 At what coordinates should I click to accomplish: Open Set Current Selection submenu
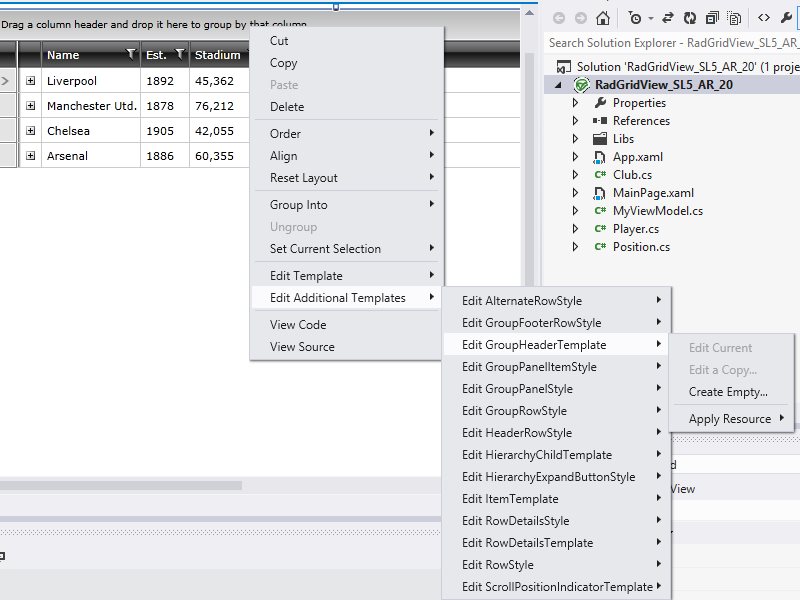pos(346,248)
